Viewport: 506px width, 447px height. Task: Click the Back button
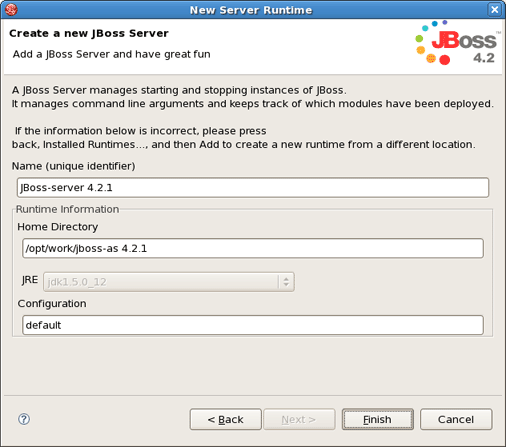(x=226, y=419)
